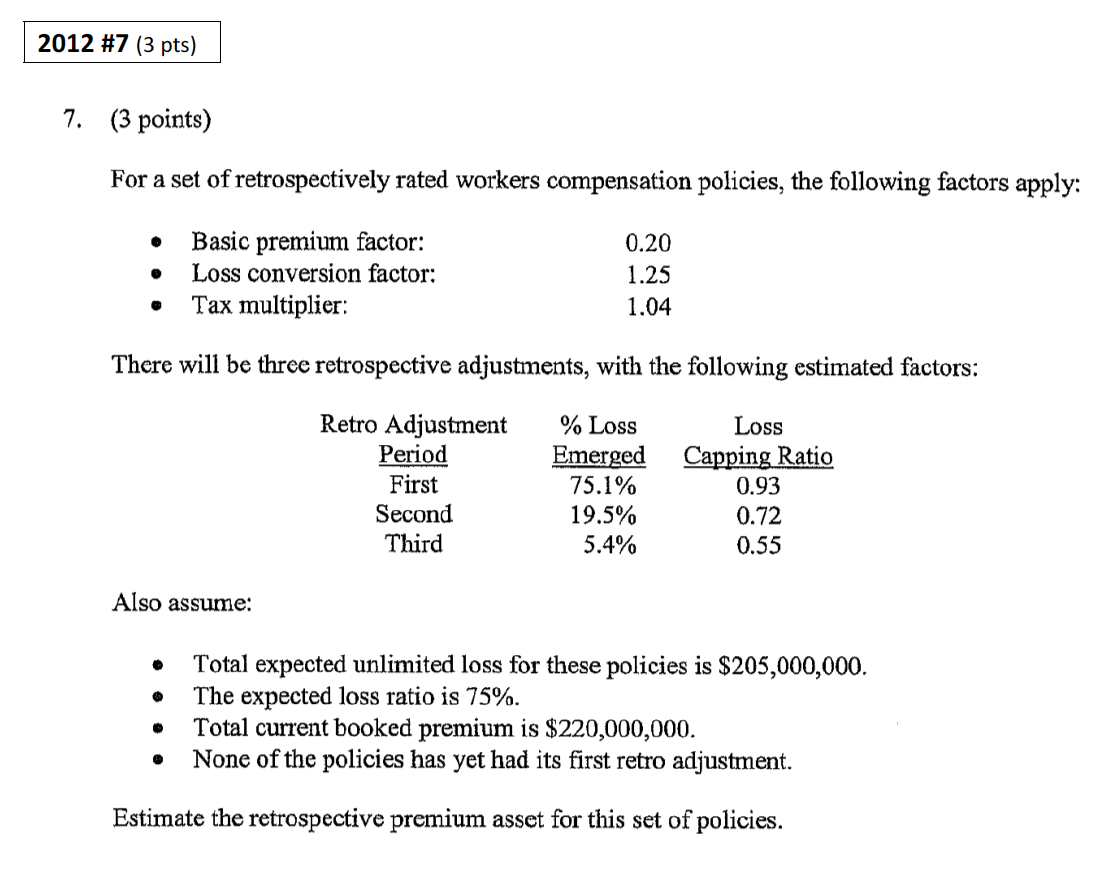Click the "% Loss Emerged" column header
Screen dimensions: 1120x876
[598, 440]
